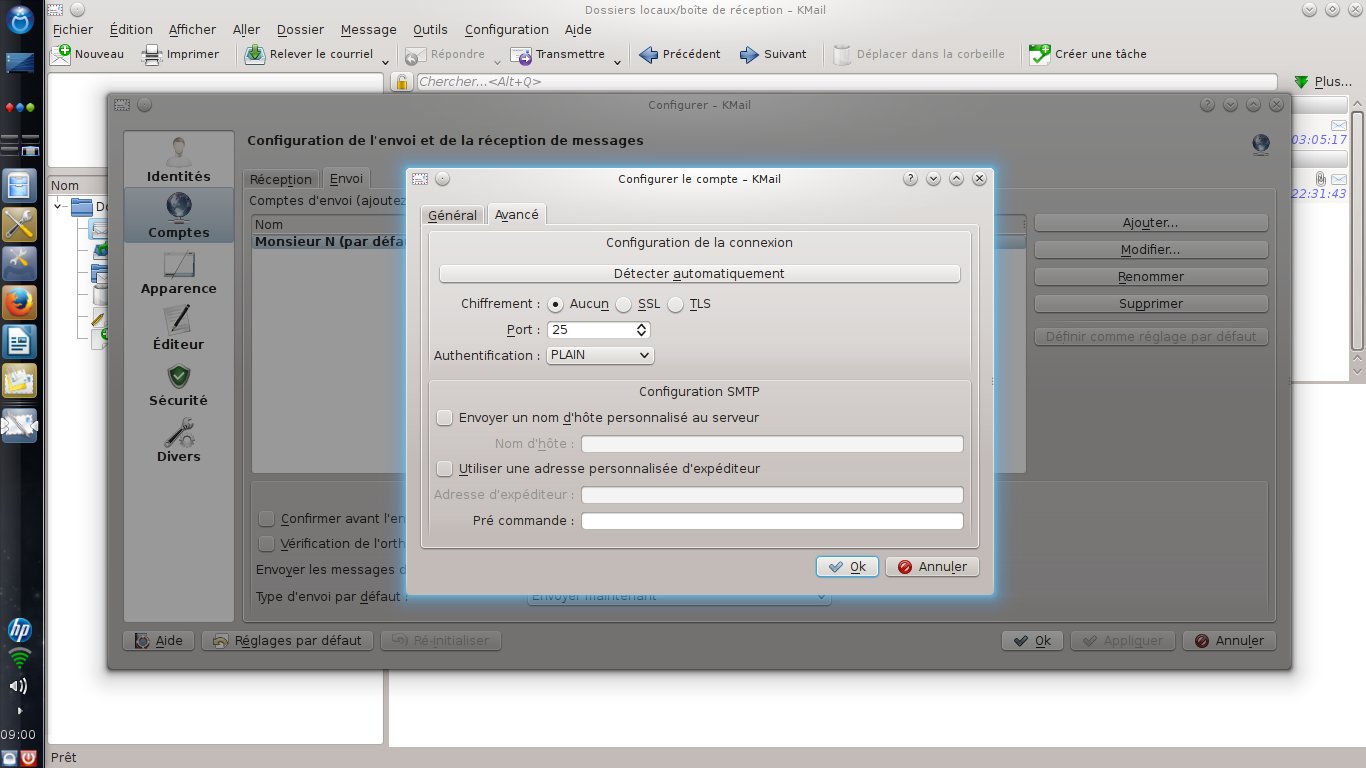1366x768 pixels.
Task: Open Type d'envoi par défaut combo box
Action: 678,596
